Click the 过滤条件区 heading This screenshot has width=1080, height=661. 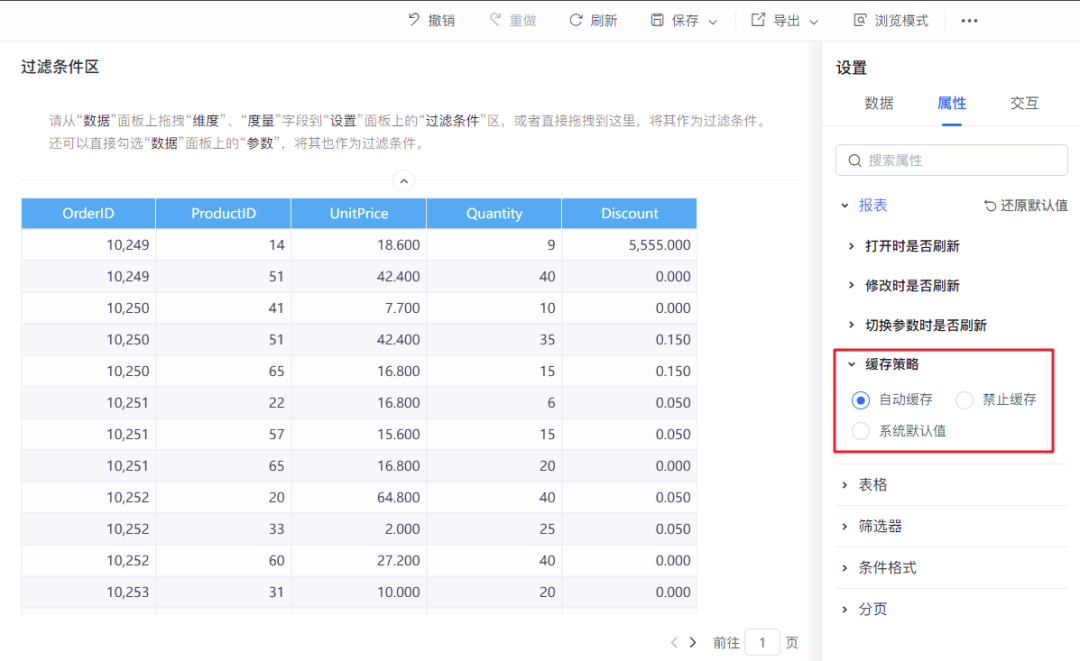tap(60, 67)
